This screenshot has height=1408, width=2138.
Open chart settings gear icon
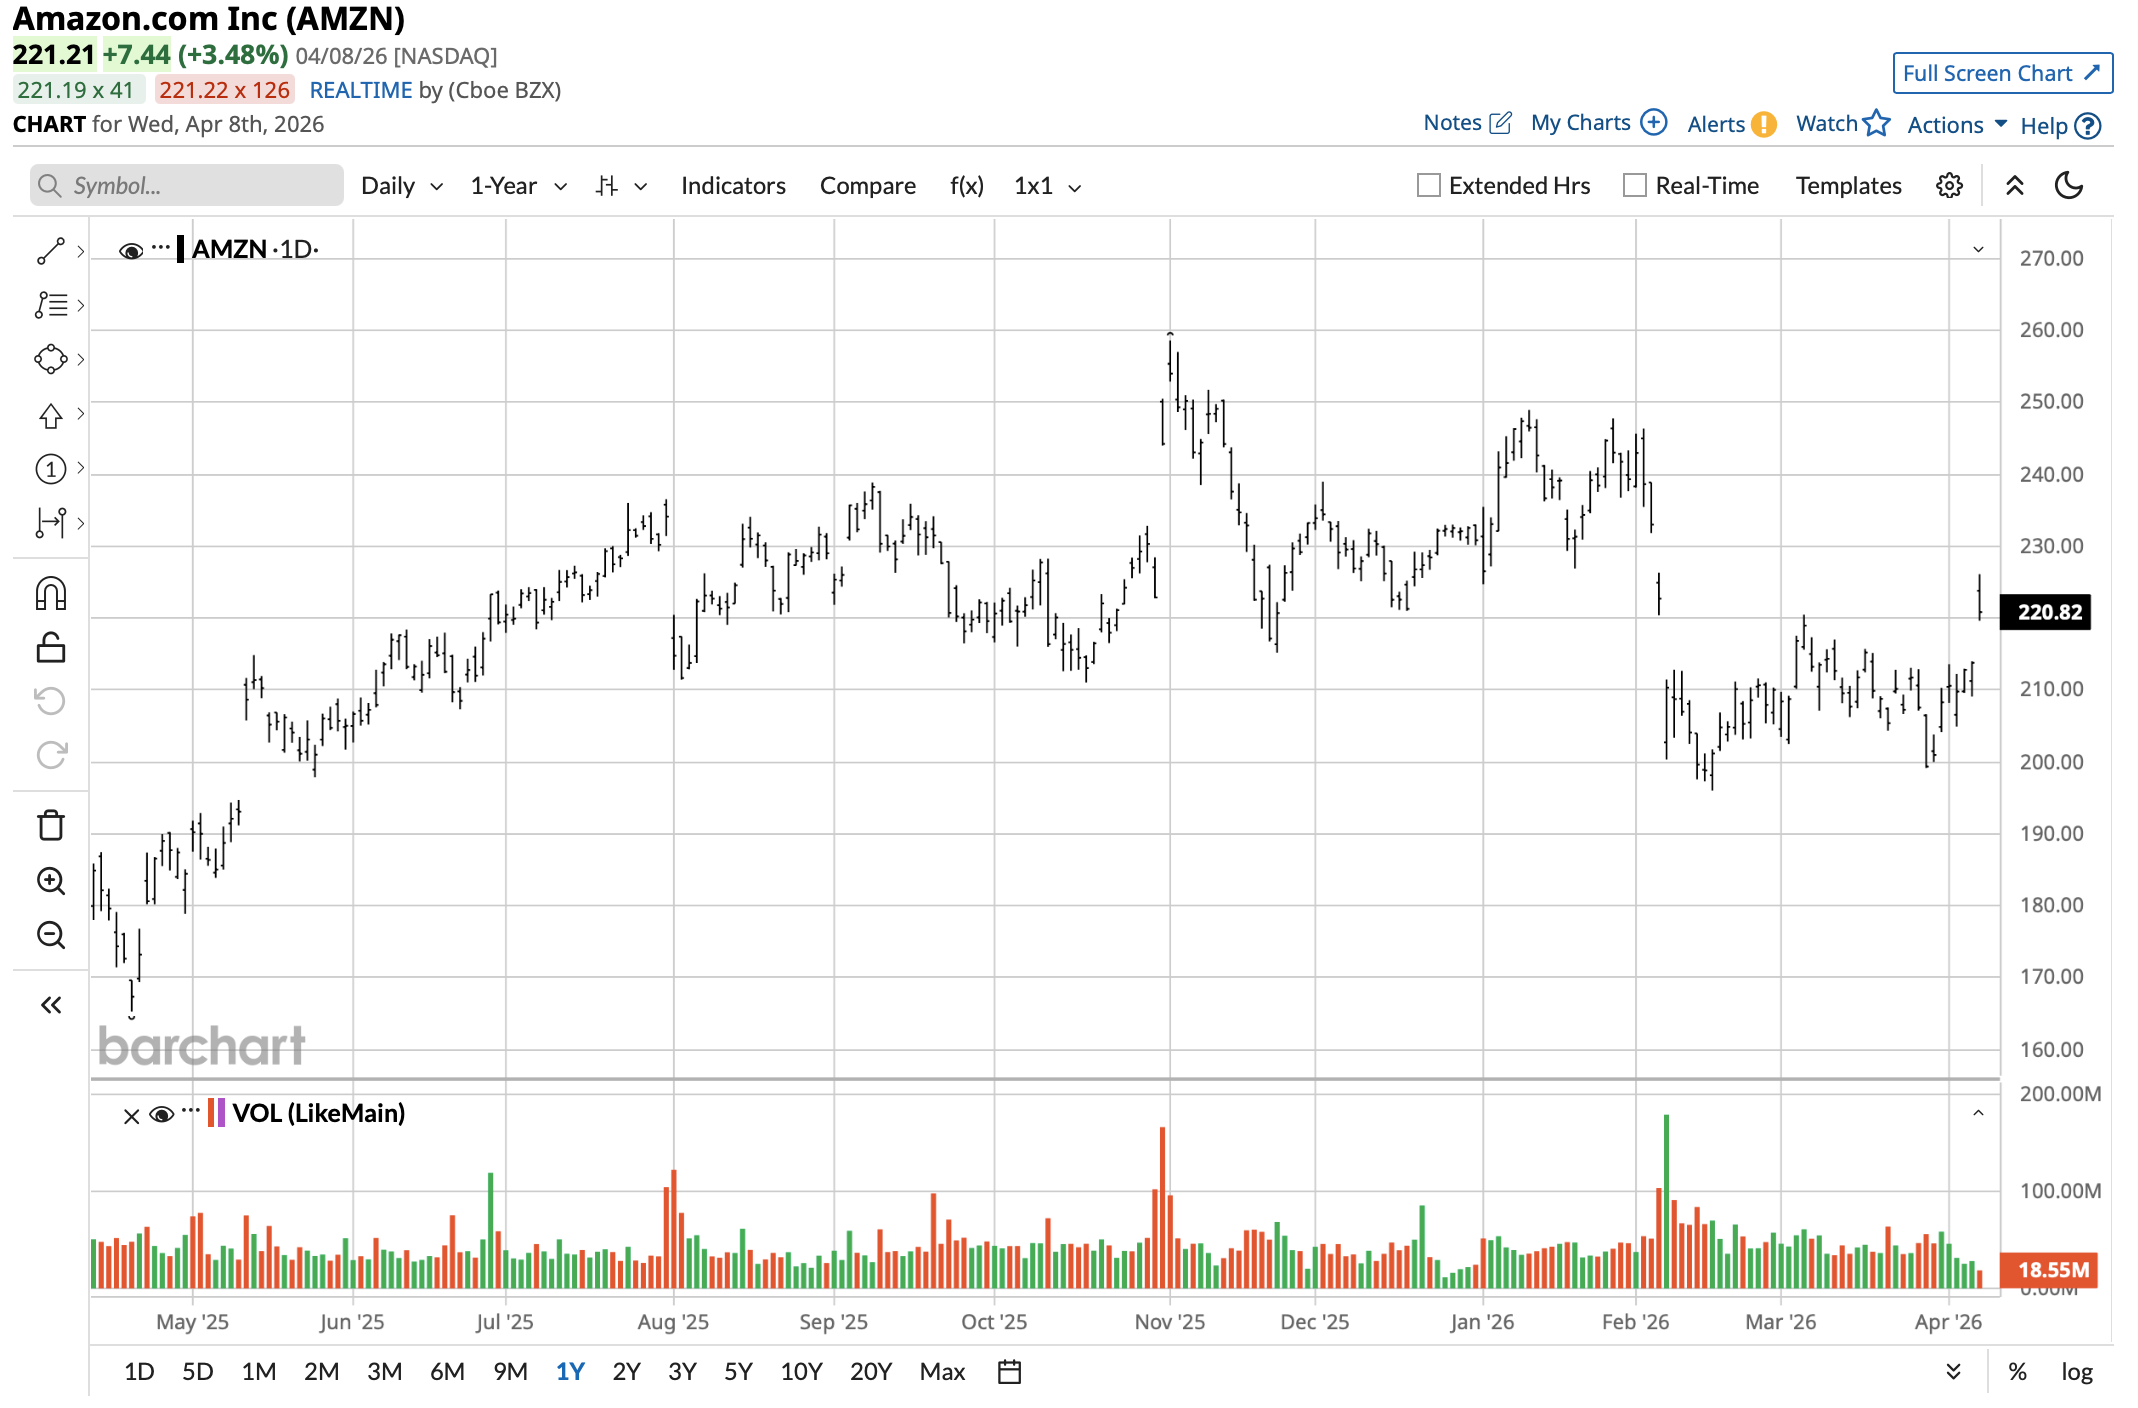(1949, 186)
